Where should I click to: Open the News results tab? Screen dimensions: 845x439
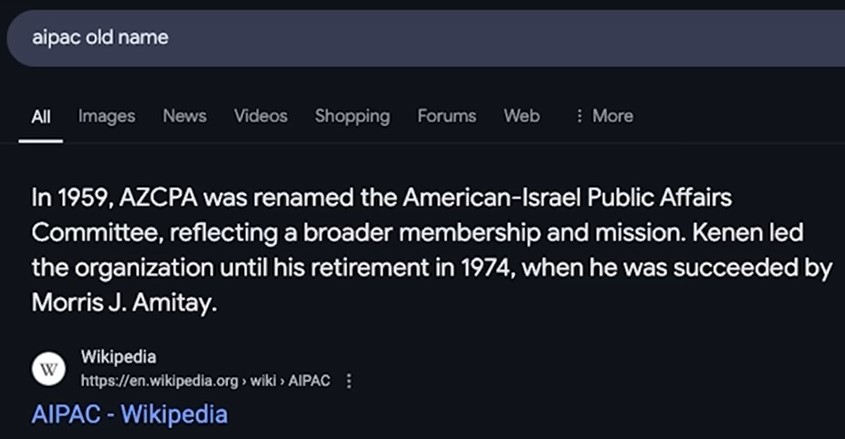[184, 116]
